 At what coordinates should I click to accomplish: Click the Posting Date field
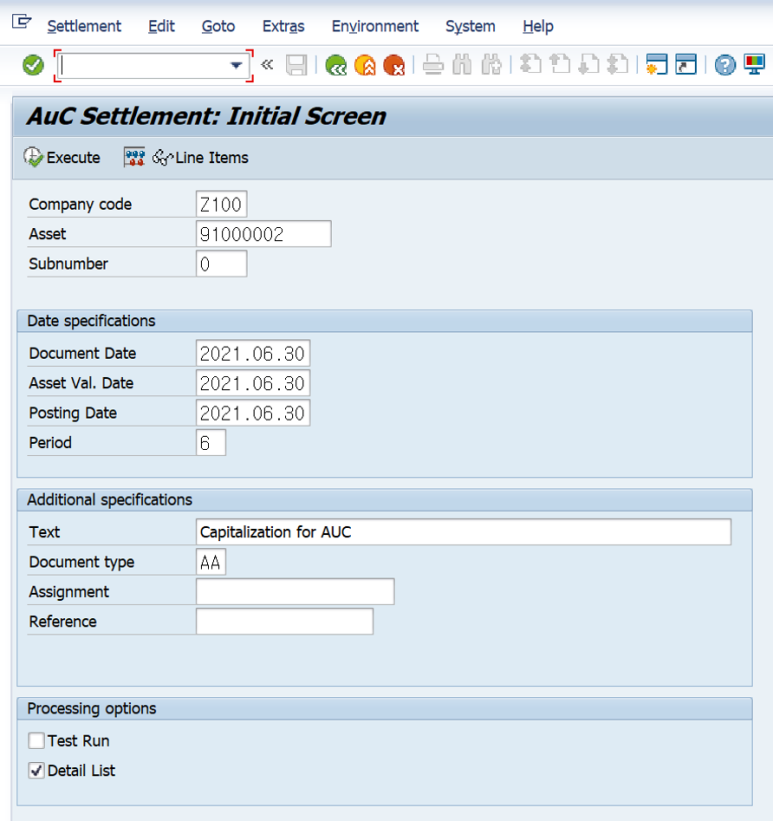coord(253,413)
